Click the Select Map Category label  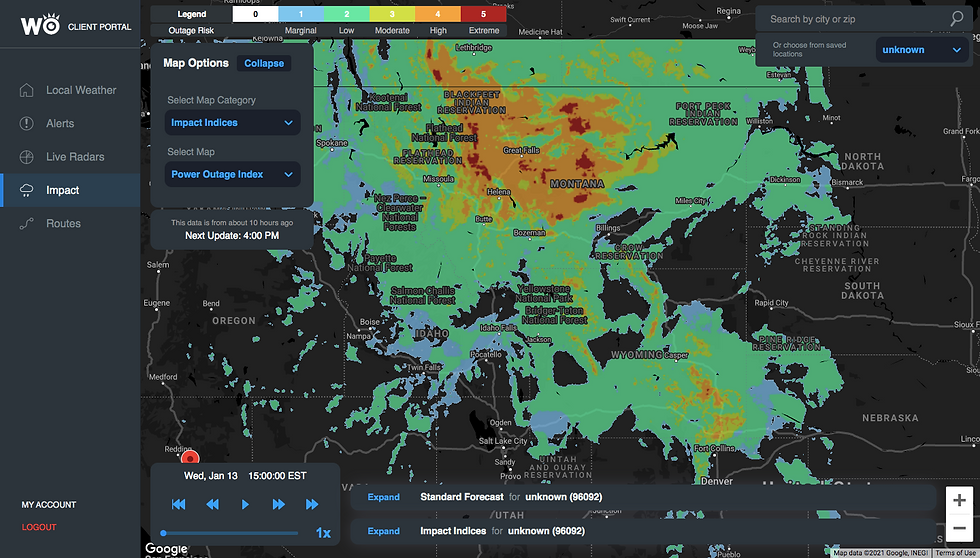211,100
